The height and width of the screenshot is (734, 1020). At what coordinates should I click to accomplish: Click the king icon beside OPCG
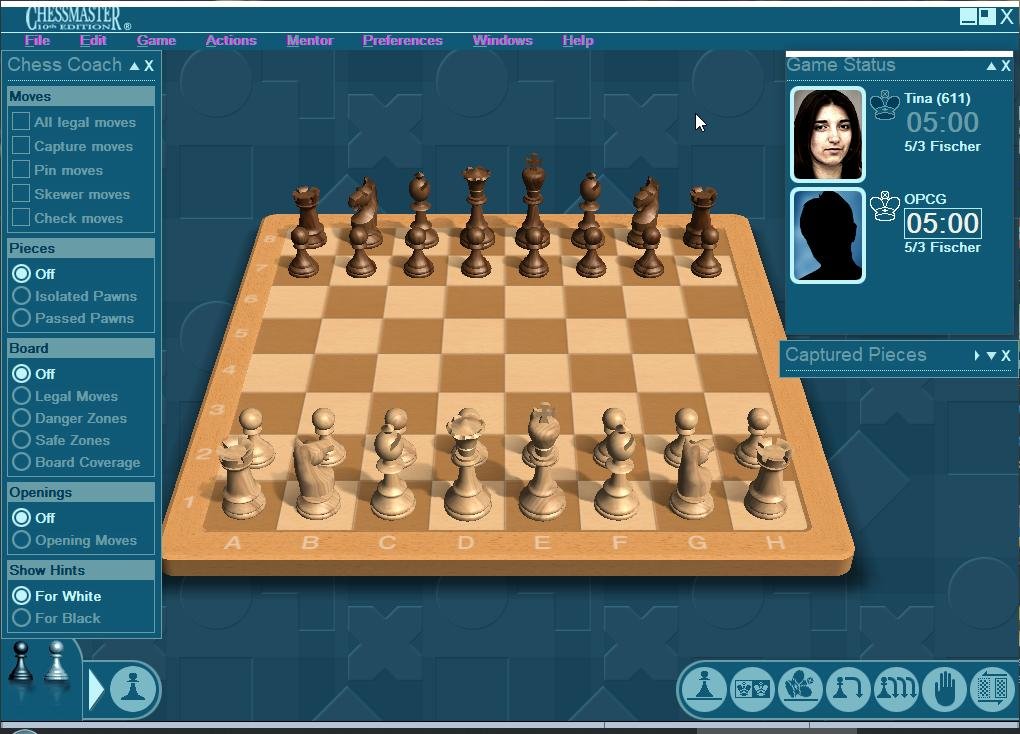coord(885,206)
